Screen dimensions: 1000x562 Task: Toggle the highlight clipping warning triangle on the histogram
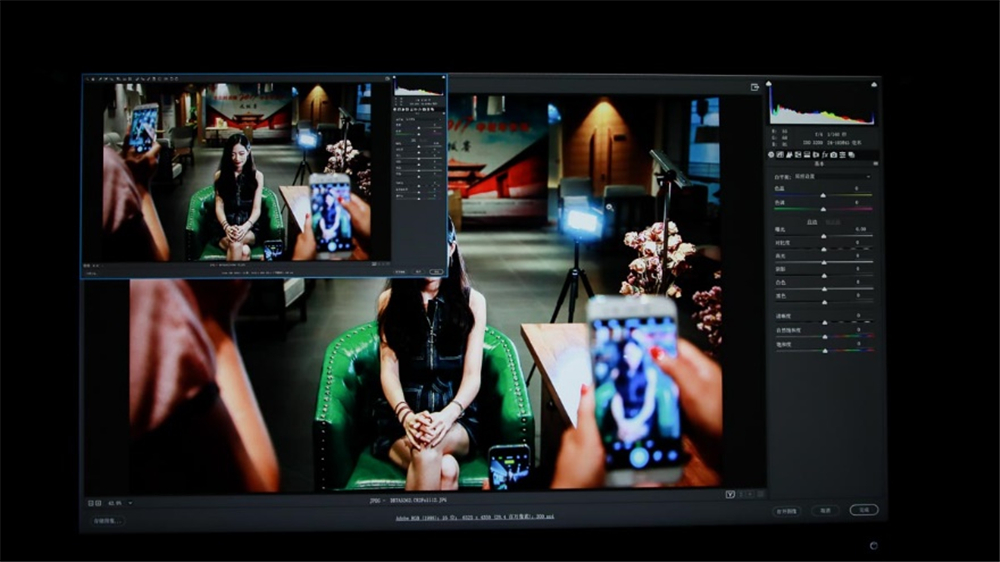(x=874, y=84)
